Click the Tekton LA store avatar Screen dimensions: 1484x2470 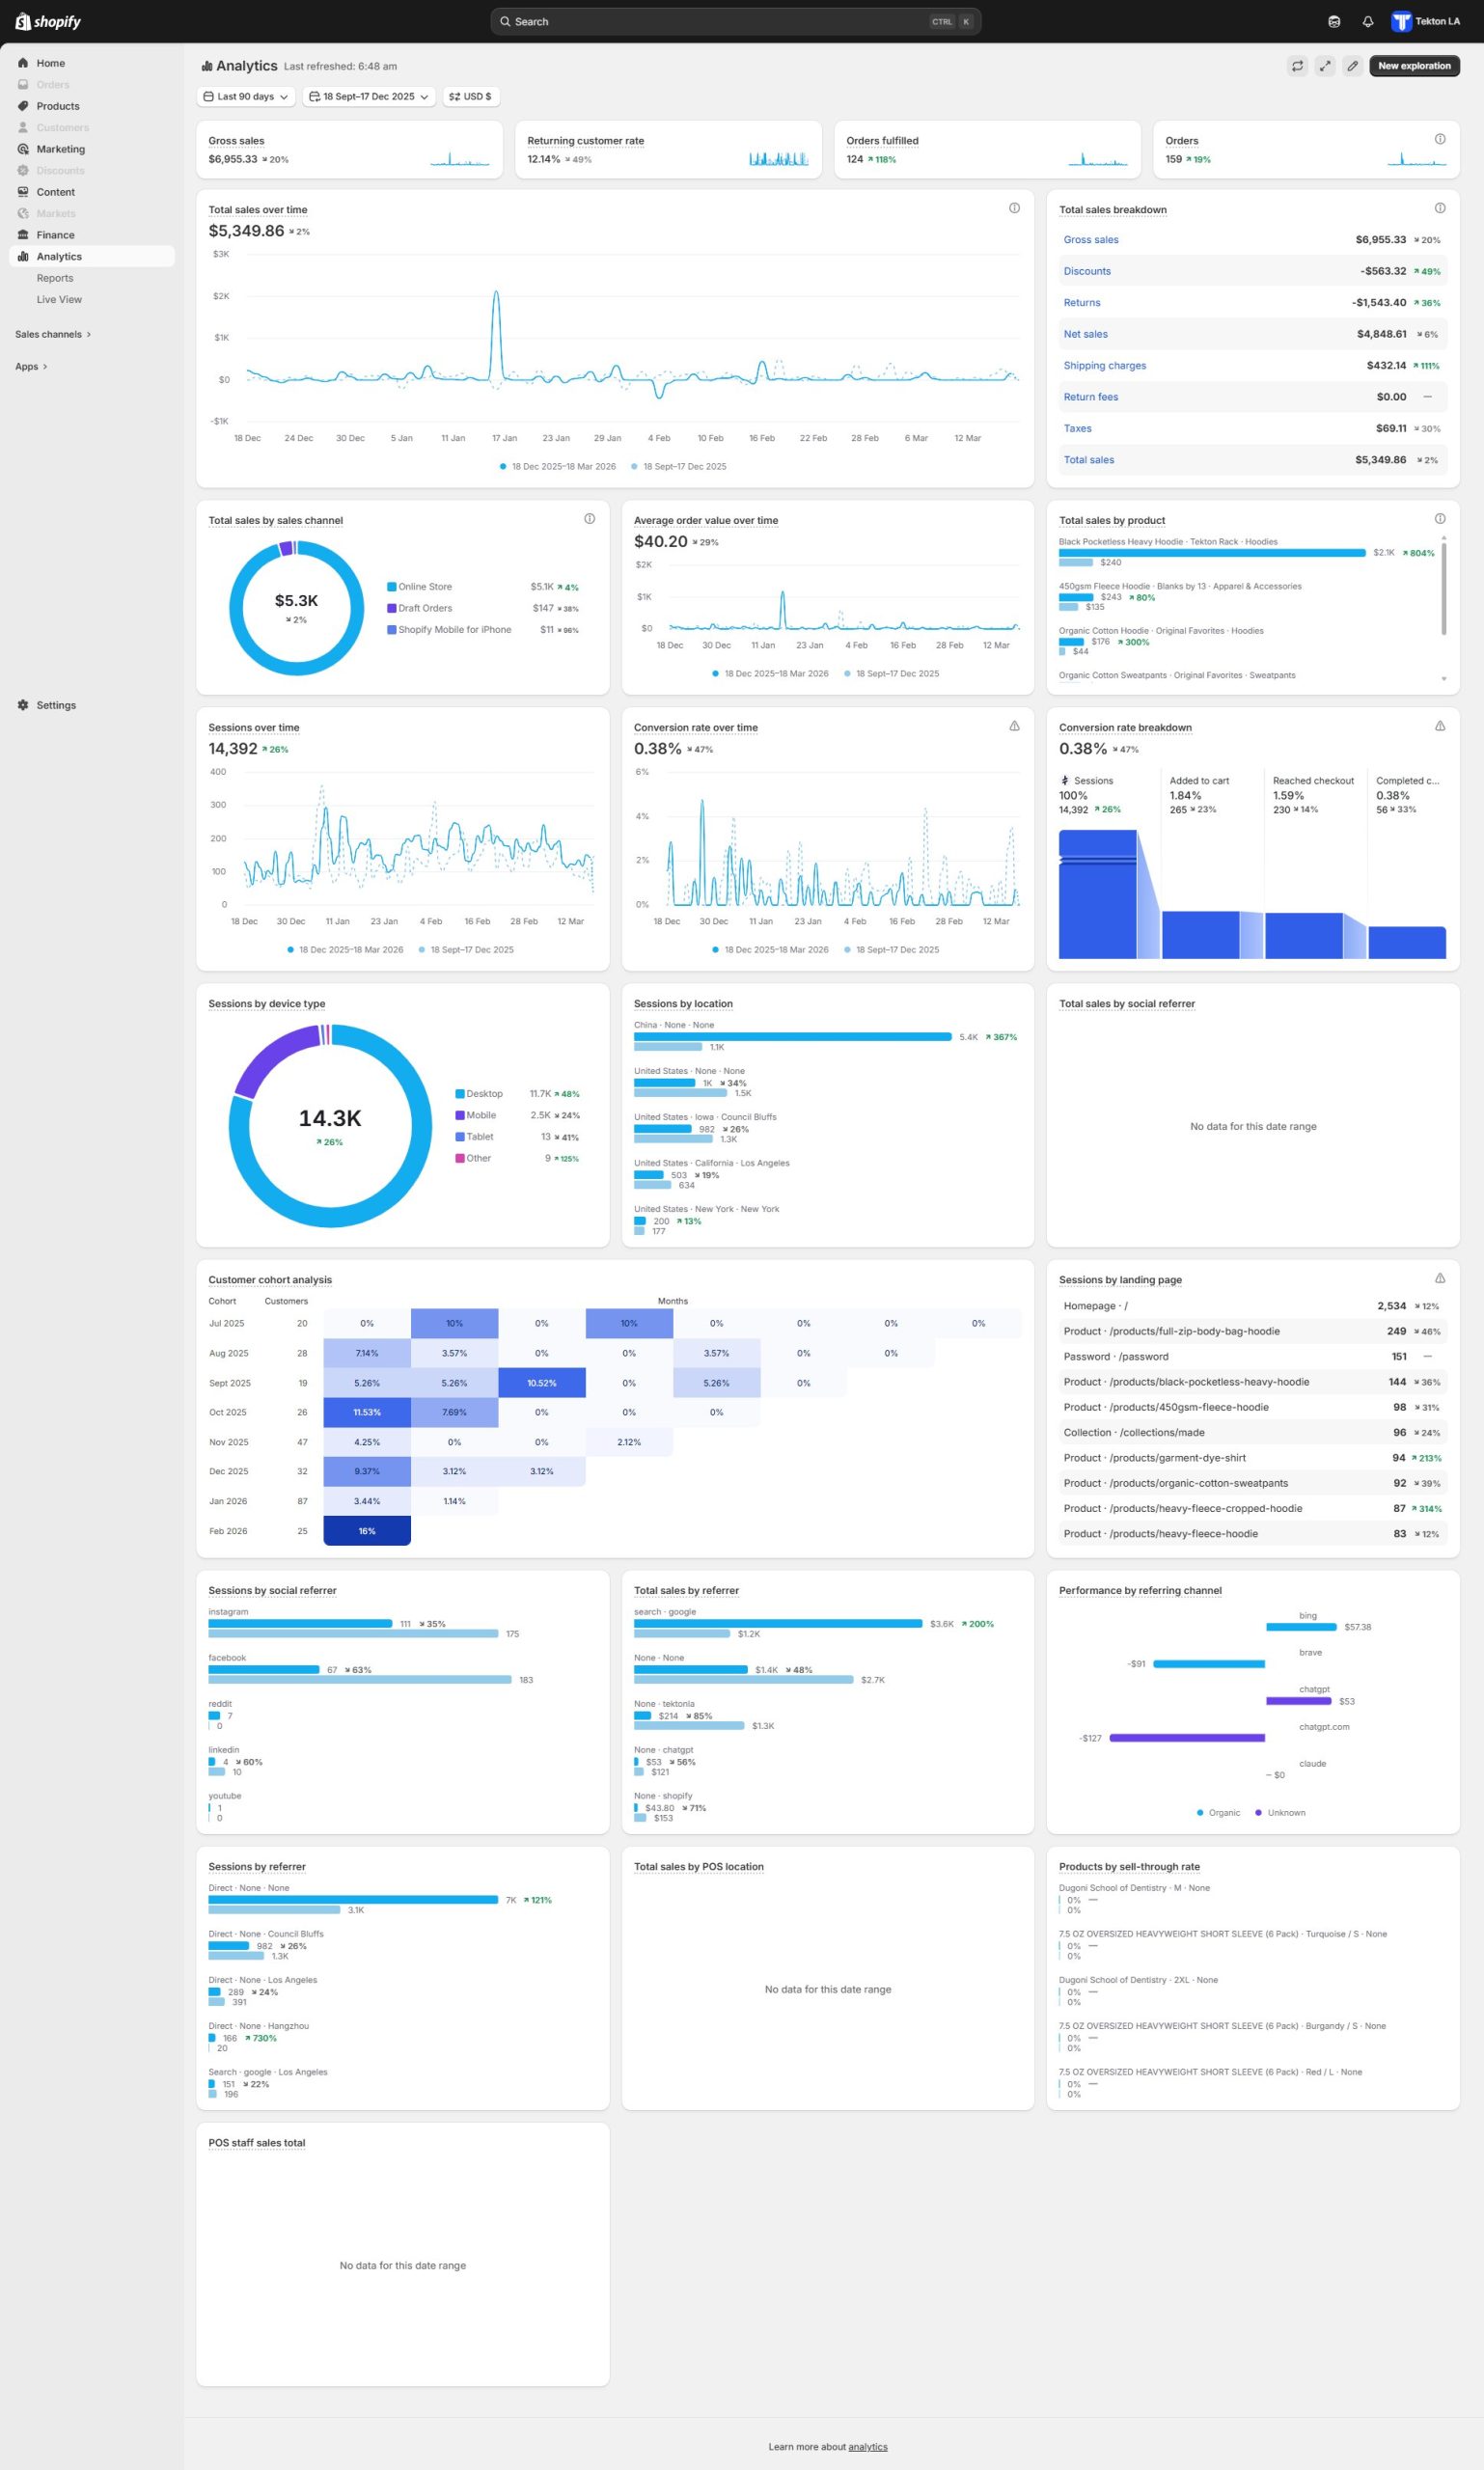pyautogui.click(x=1401, y=22)
